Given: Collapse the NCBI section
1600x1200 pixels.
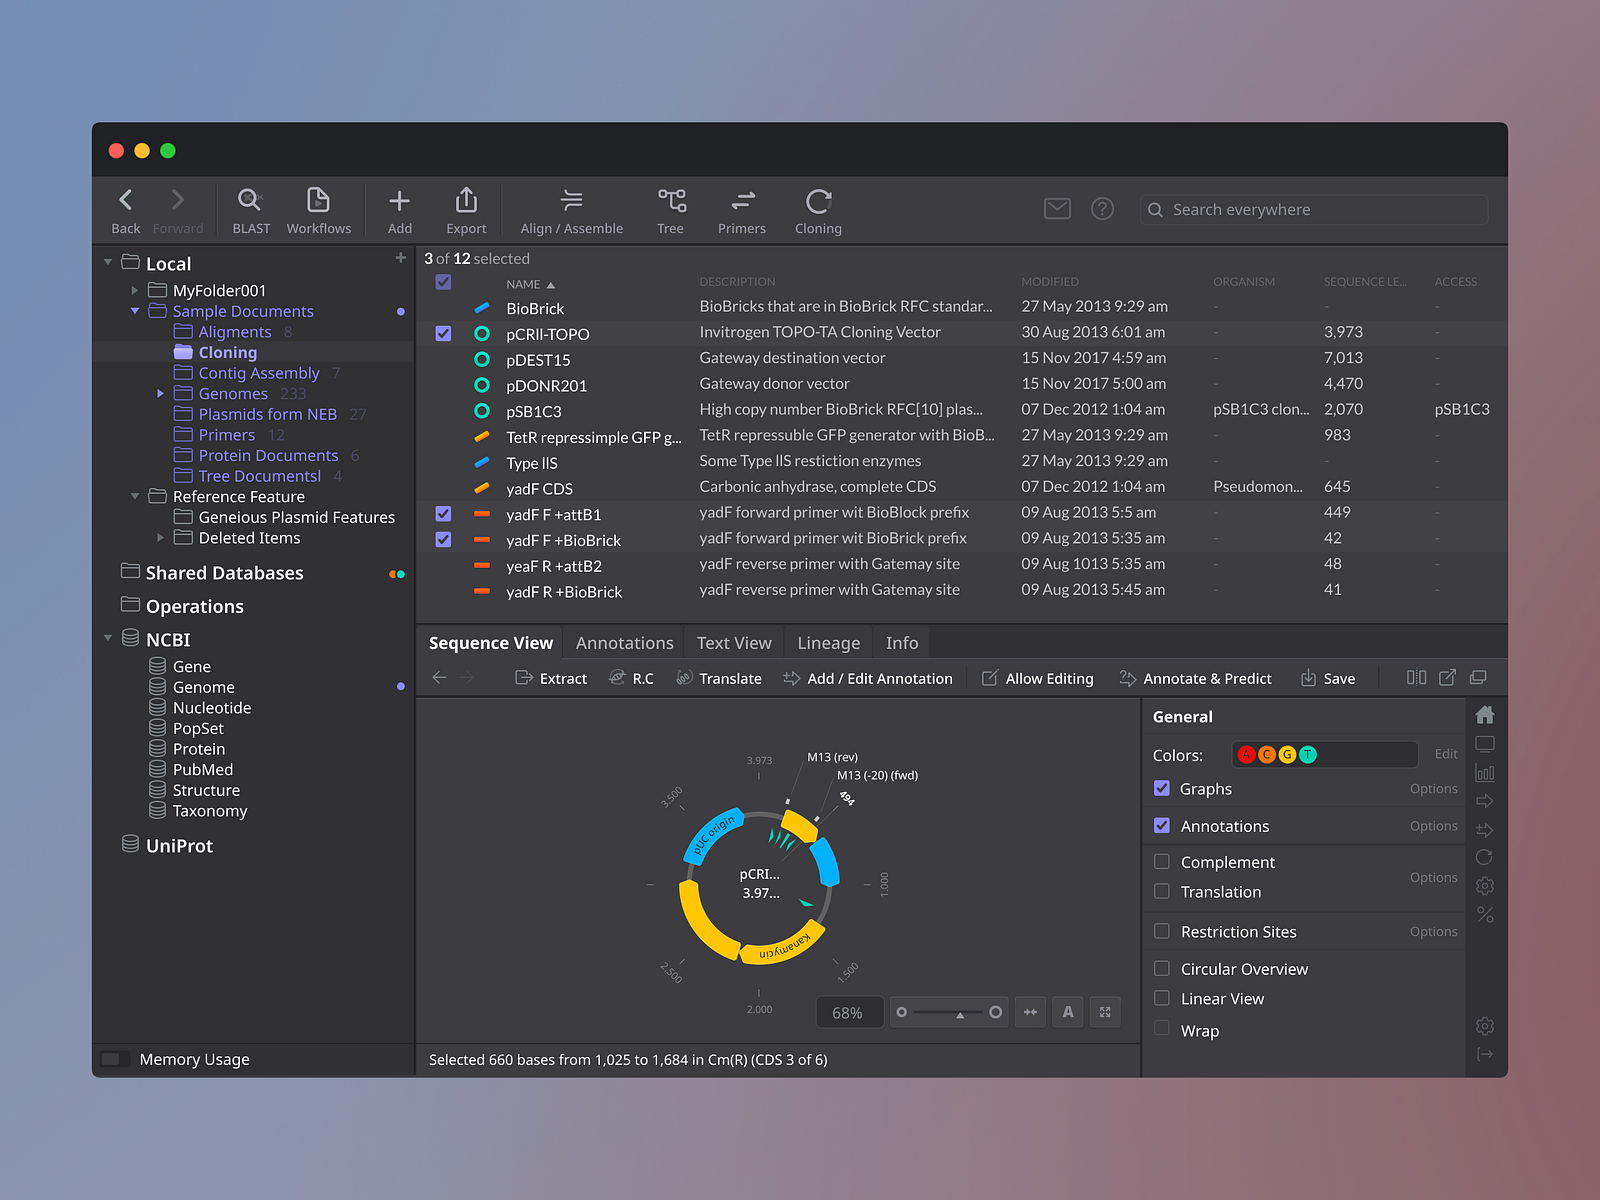Looking at the screenshot, I should (x=108, y=638).
